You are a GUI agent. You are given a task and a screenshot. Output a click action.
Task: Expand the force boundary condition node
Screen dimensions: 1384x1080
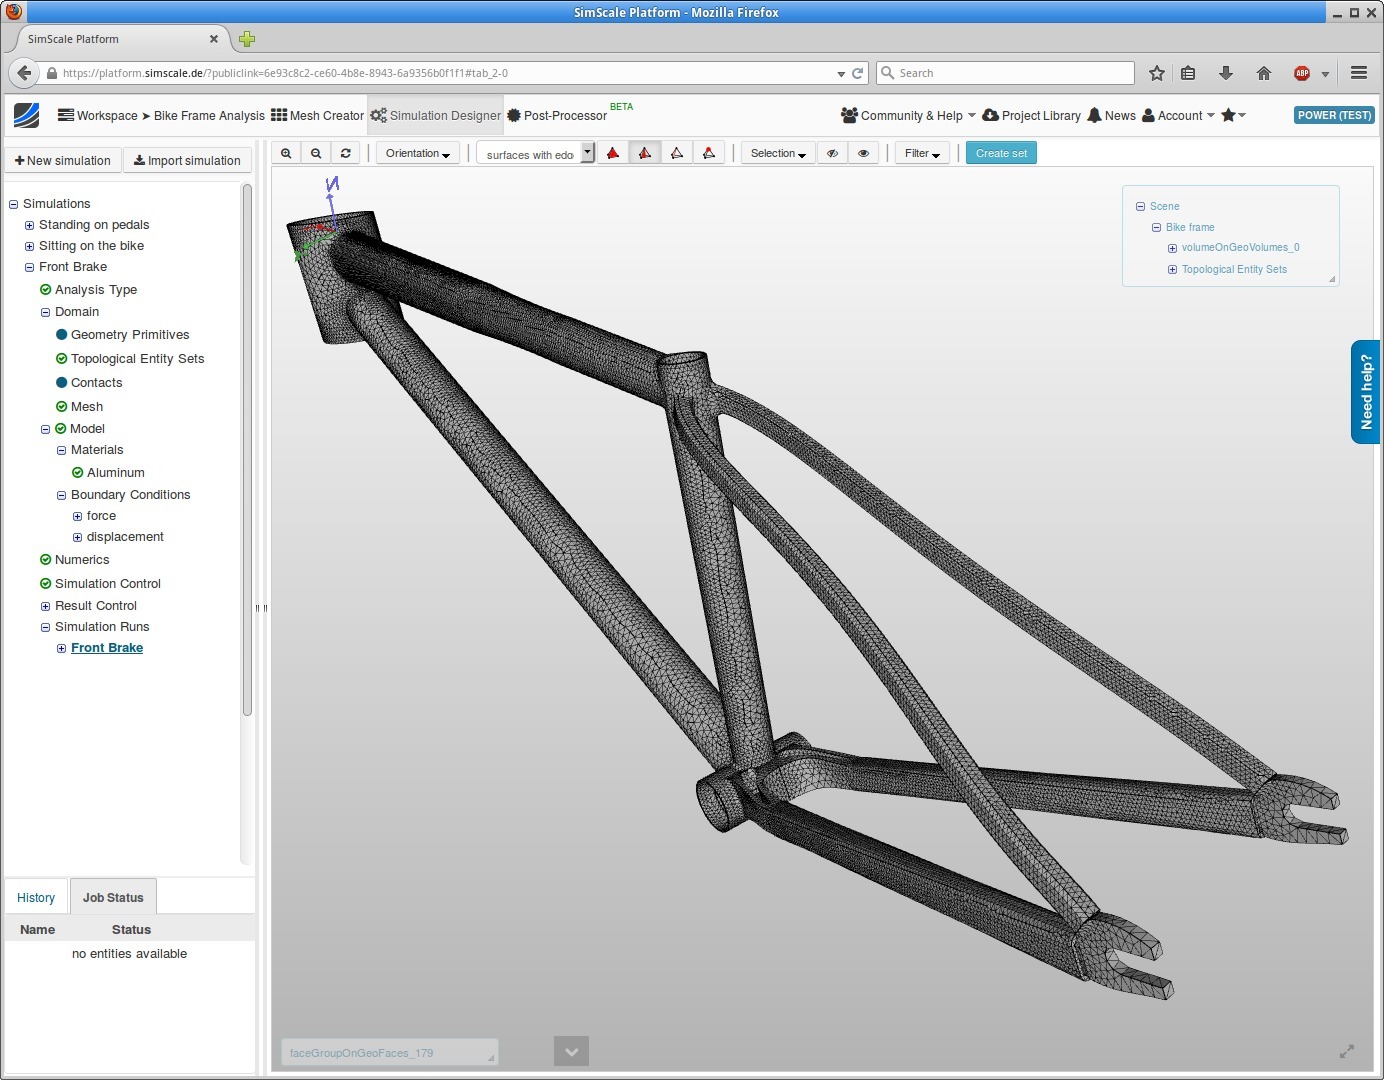pos(77,516)
